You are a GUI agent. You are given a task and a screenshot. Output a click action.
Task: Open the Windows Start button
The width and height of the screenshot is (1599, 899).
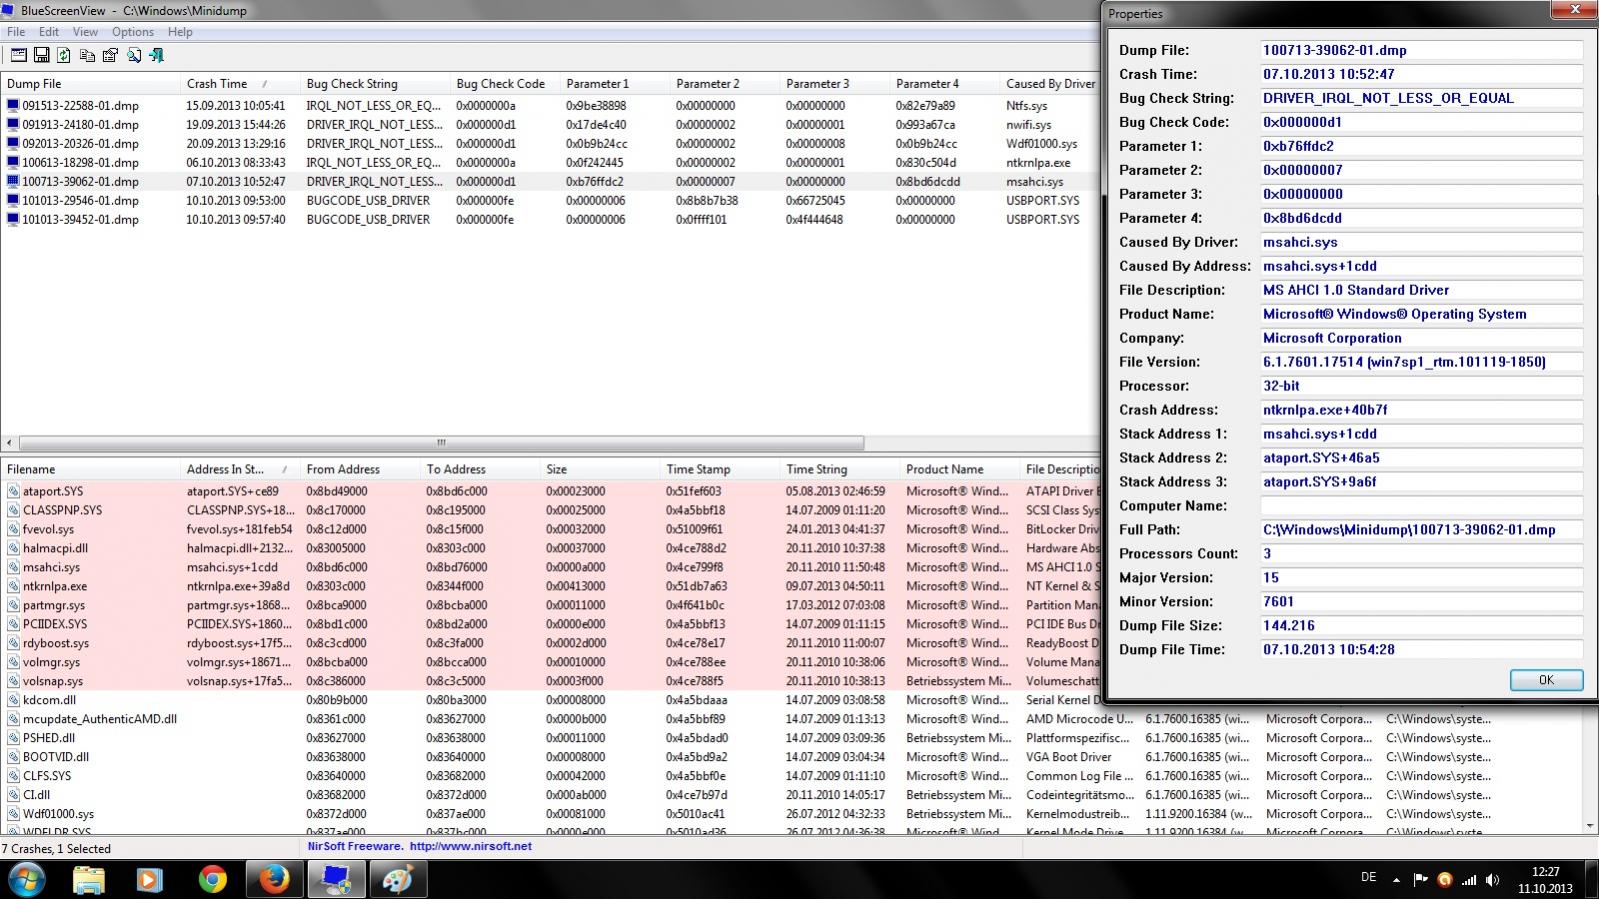[x=27, y=880]
